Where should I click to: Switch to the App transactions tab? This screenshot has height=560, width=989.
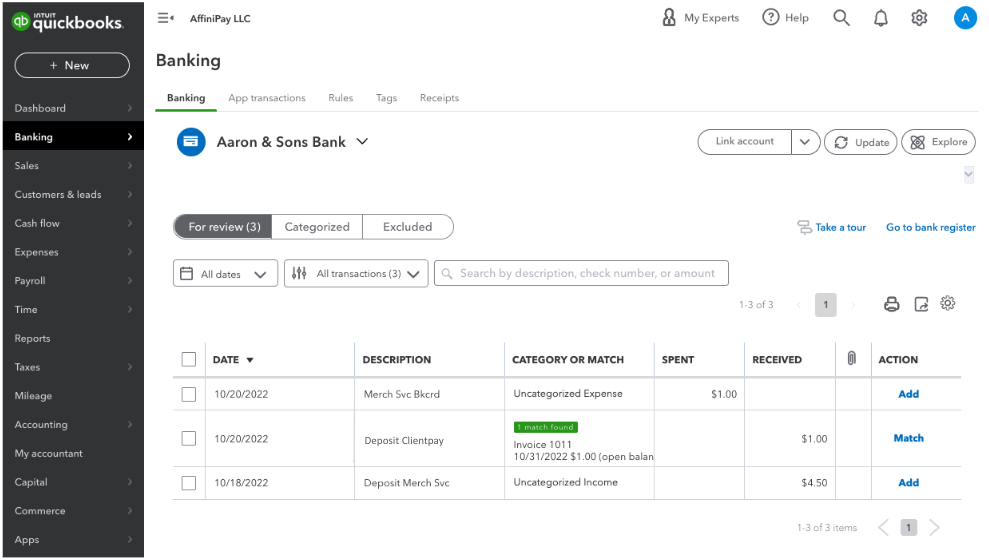tap(267, 98)
